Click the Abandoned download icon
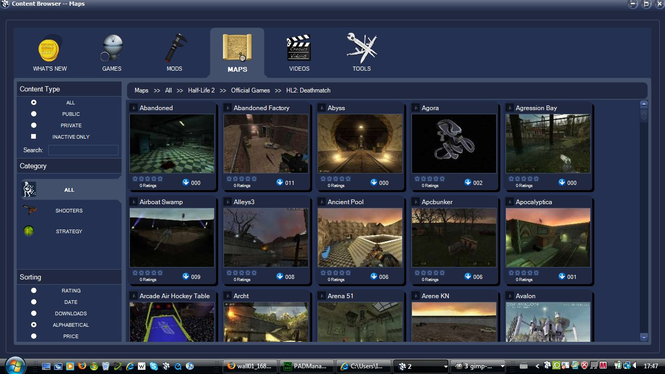The height and width of the screenshot is (374, 665). tap(186, 182)
